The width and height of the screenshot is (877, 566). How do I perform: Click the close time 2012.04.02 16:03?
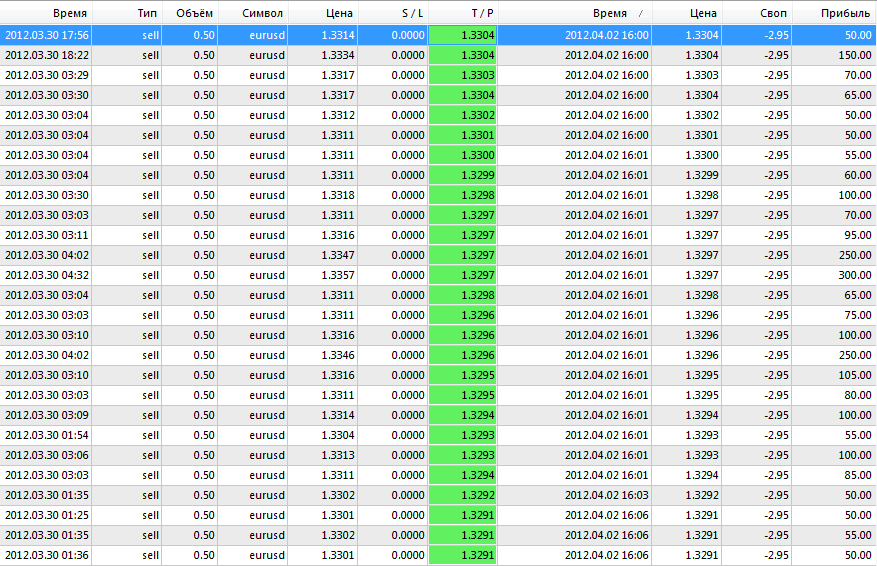(607, 495)
